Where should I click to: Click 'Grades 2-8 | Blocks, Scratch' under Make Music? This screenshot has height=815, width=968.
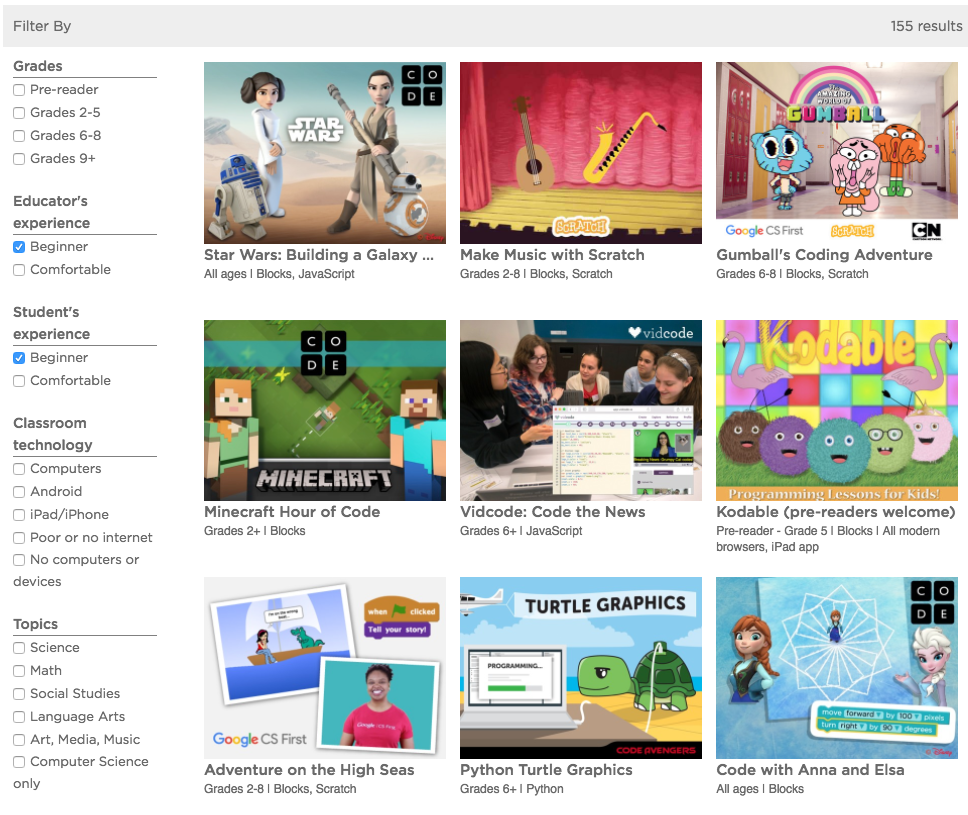tap(536, 274)
